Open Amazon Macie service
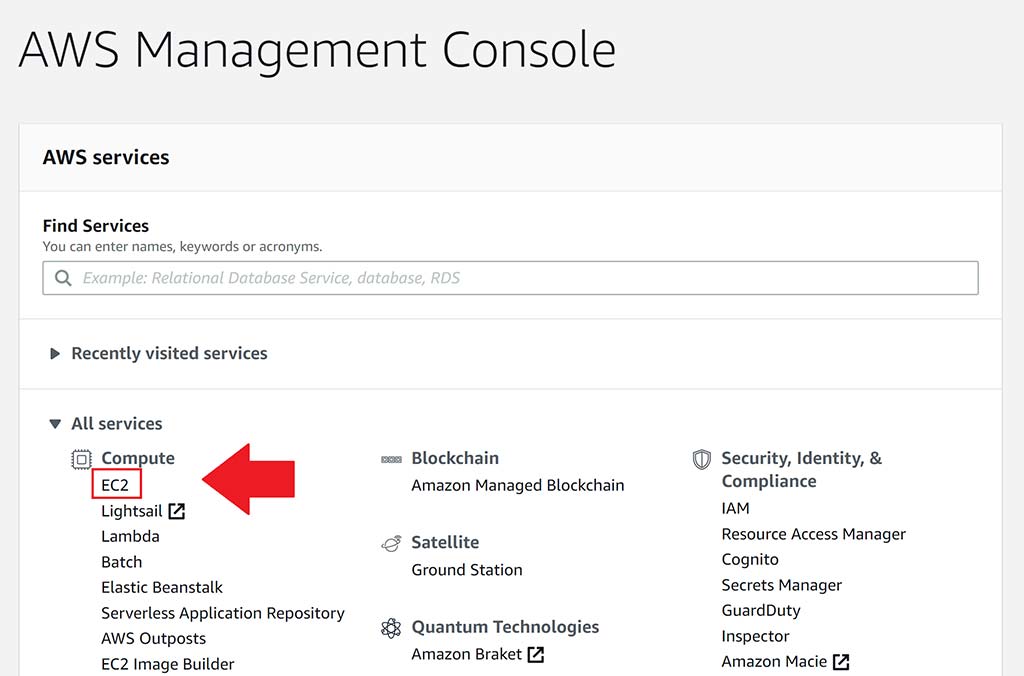 775,662
